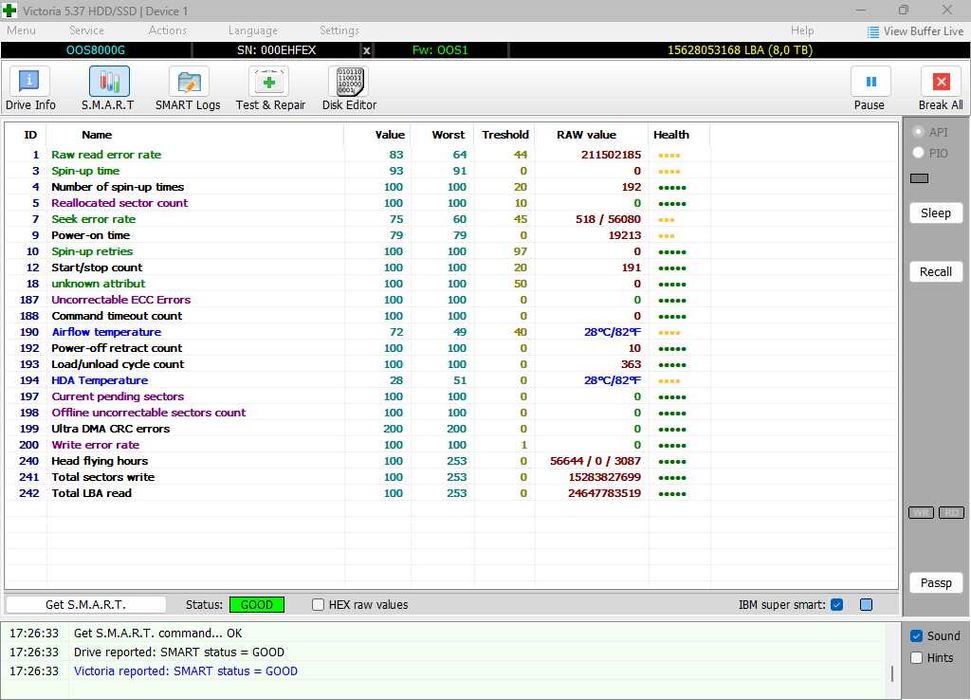This screenshot has width=971, height=700.
Task: Click log line Victoria reported SMART status
Action: (x=186, y=671)
